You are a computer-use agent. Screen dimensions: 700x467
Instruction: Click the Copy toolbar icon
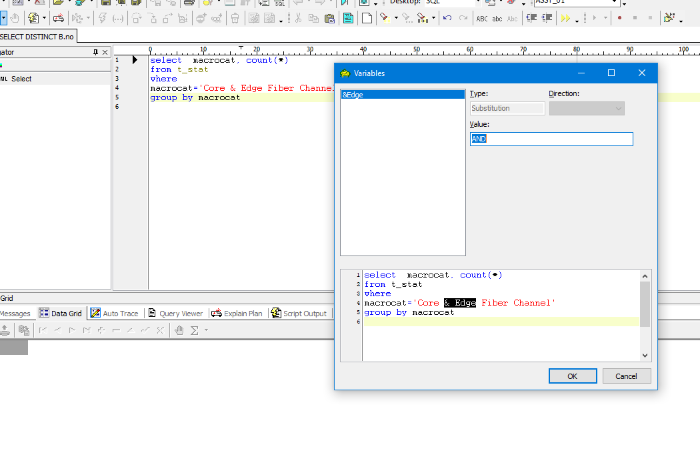pos(314,18)
